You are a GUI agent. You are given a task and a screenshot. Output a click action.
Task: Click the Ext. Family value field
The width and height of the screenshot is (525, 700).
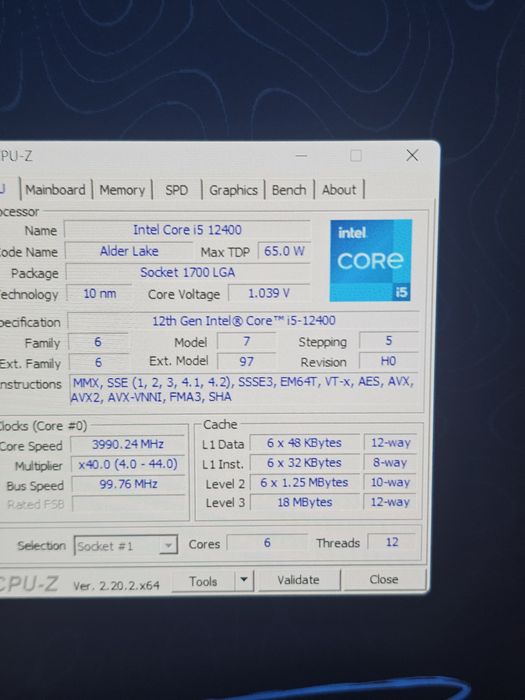(x=98, y=362)
